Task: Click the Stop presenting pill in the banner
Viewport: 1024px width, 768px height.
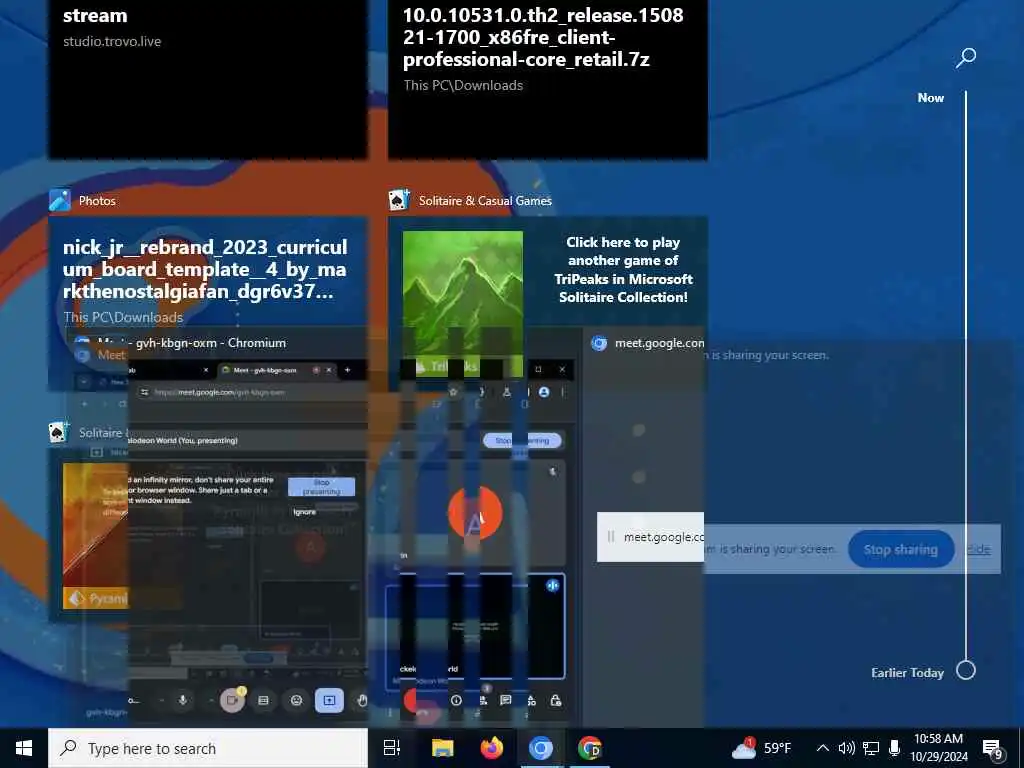Action: [522, 441]
